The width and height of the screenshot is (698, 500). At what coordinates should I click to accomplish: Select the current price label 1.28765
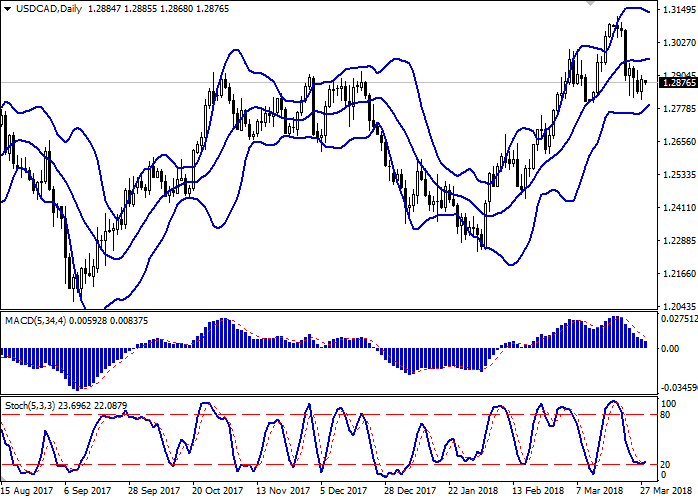coord(679,83)
